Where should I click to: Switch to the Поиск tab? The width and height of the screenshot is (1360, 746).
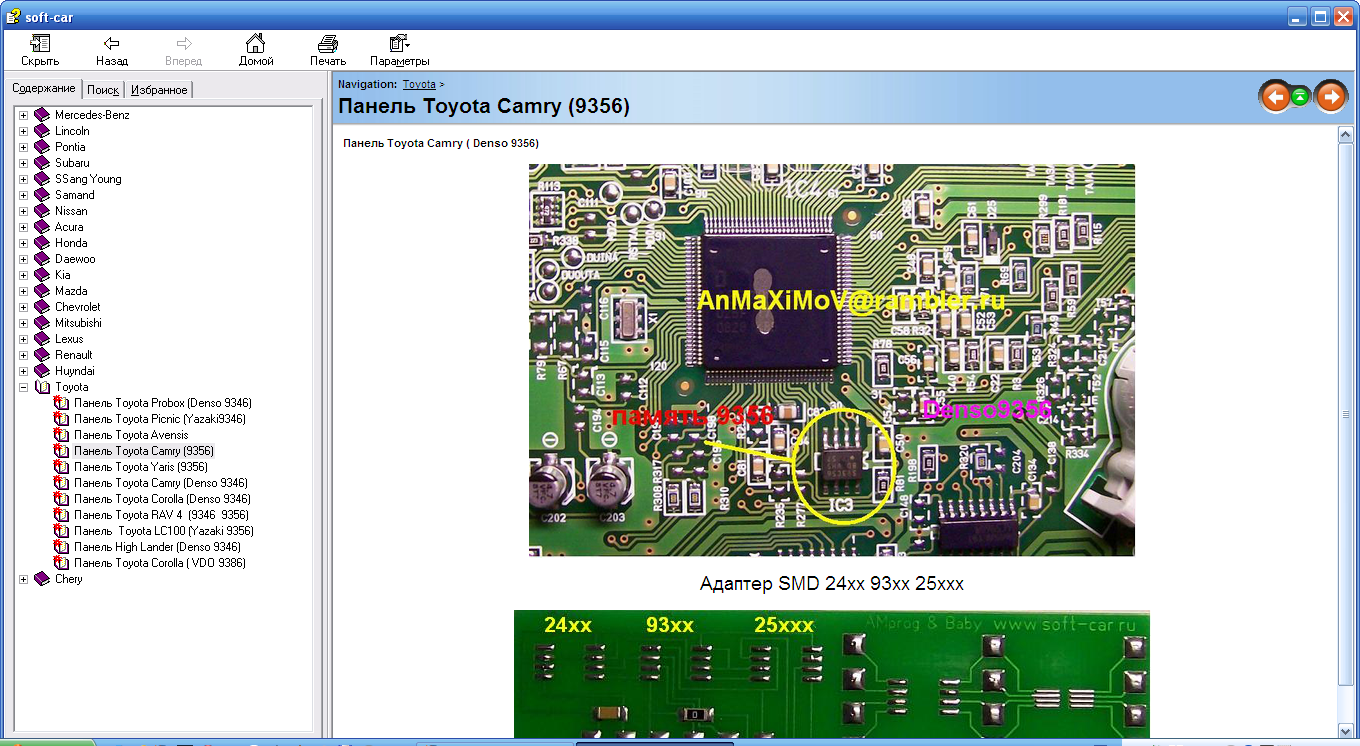tap(103, 90)
